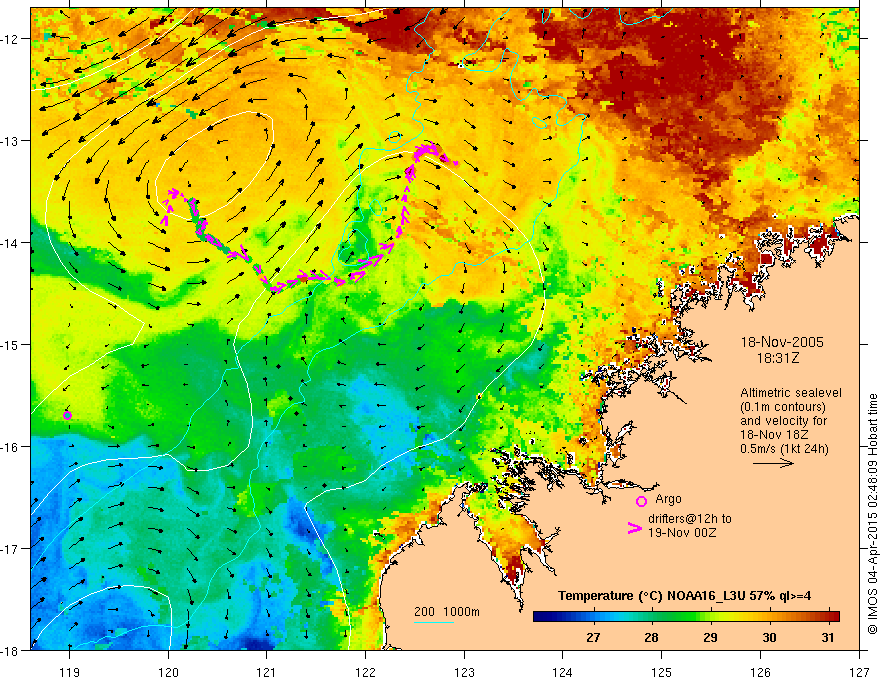Click the longitude label 121
The height and width of the screenshot is (680, 880).
coord(267,672)
